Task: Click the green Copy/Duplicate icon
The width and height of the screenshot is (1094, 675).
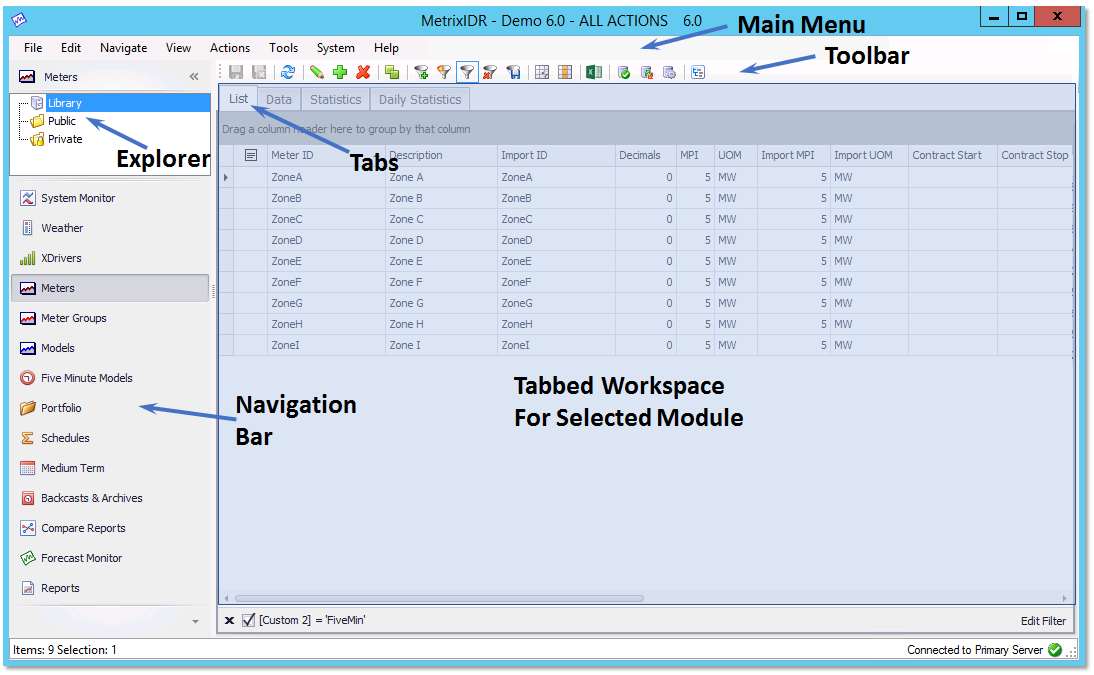Action: pyautogui.click(x=392, y=72)
